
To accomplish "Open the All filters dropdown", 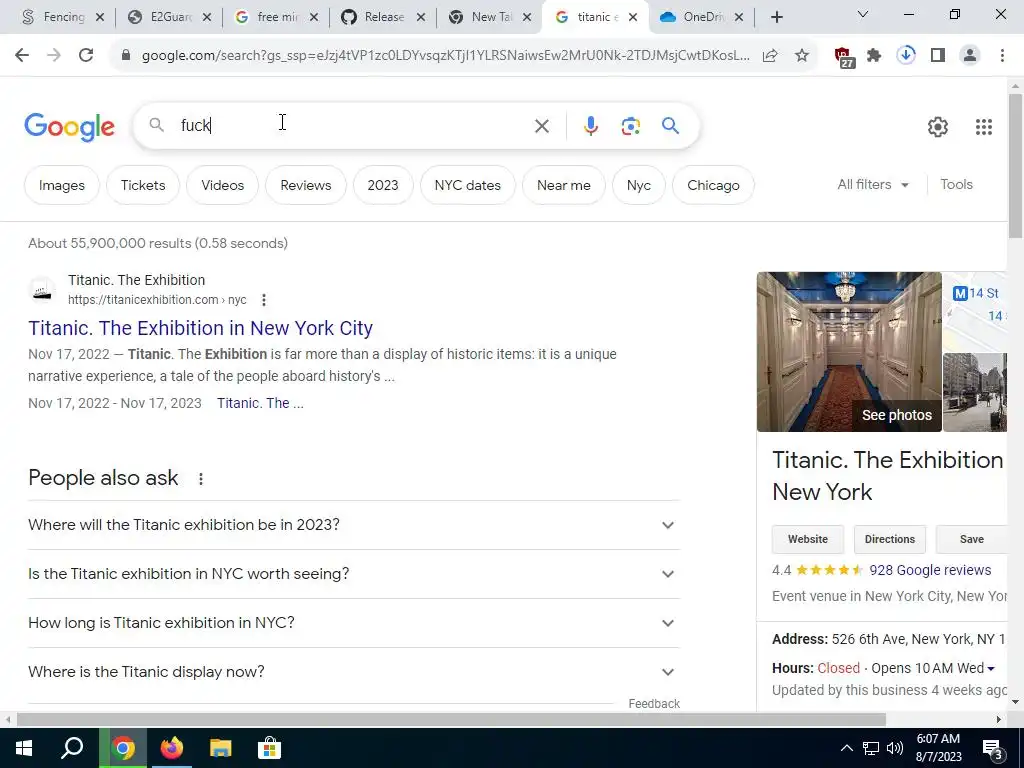I will (873, 185).
